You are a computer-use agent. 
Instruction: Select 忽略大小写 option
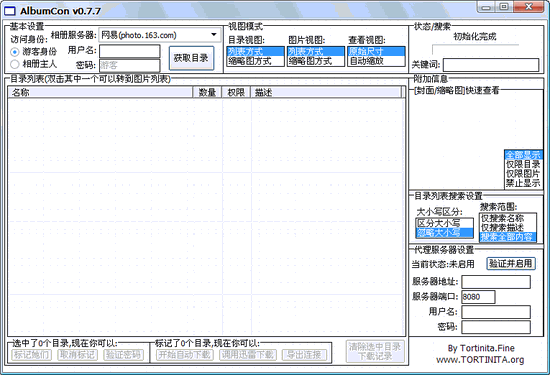(444, 233)
